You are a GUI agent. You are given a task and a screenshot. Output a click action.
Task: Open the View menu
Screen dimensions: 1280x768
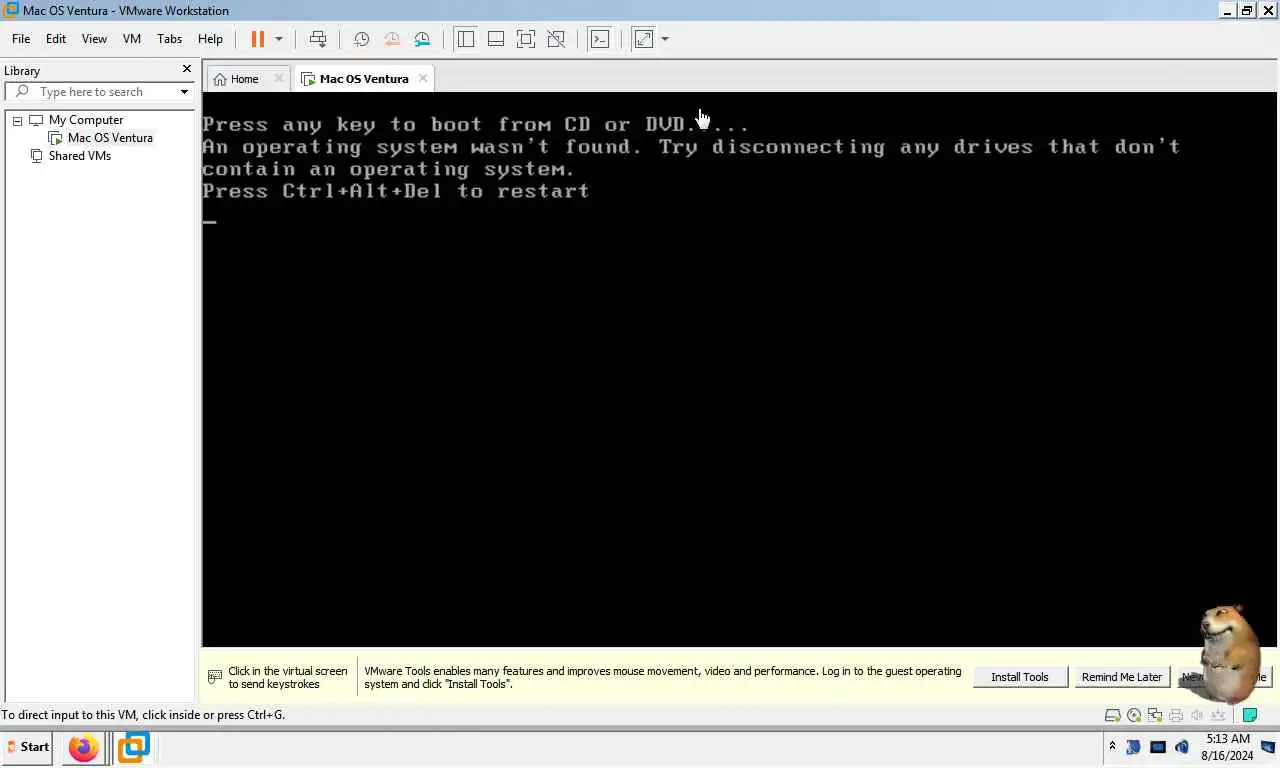click(x=94, y=39)
